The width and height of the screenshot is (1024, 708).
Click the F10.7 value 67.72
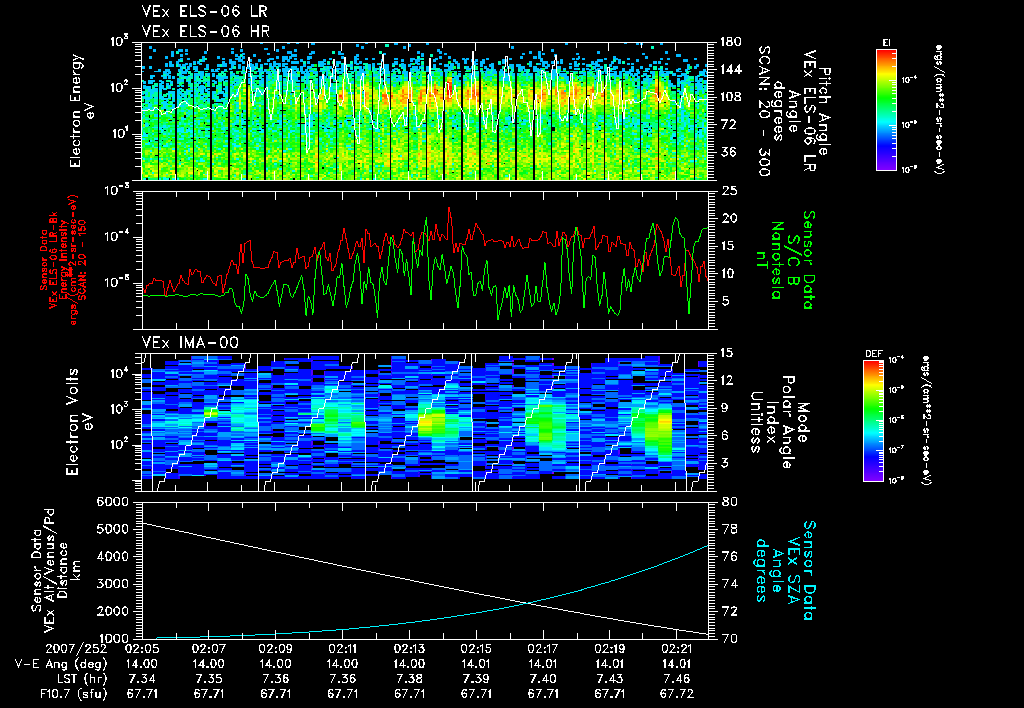[676, 694]
